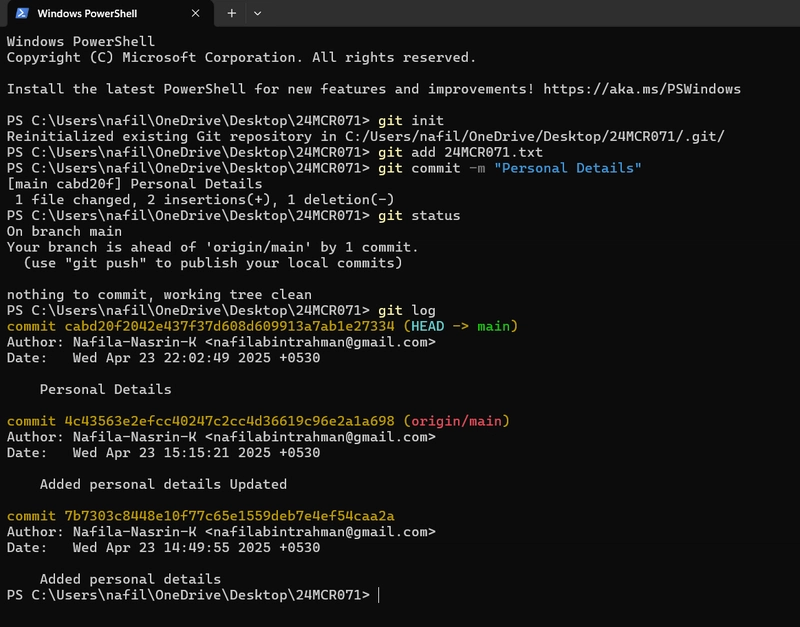Click the '[main cabd20f] Personal Details' output
The height and width of the screenshot is (627, 800).
[134, 184]
